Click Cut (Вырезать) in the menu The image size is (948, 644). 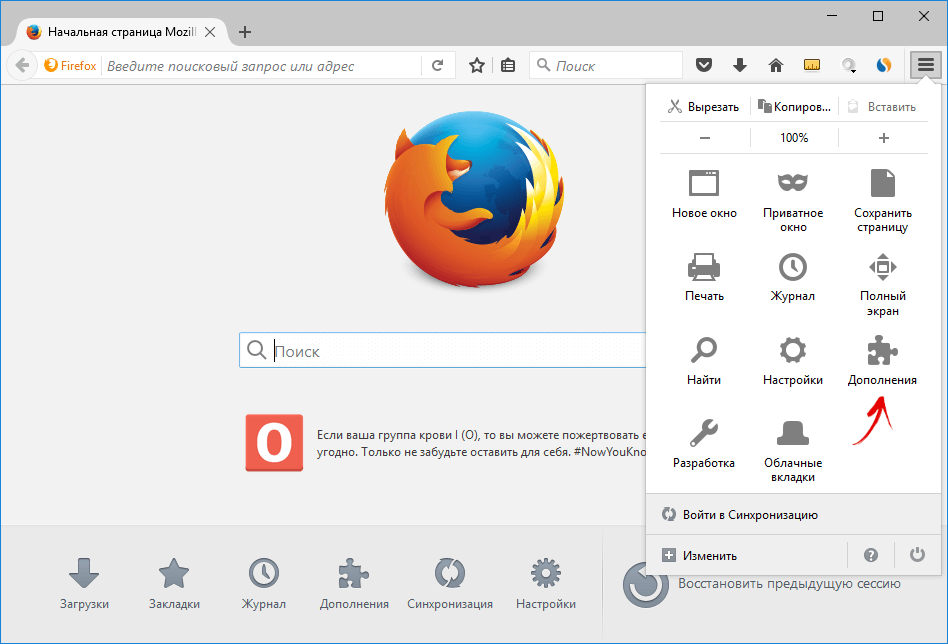click(x=704, y=106)
